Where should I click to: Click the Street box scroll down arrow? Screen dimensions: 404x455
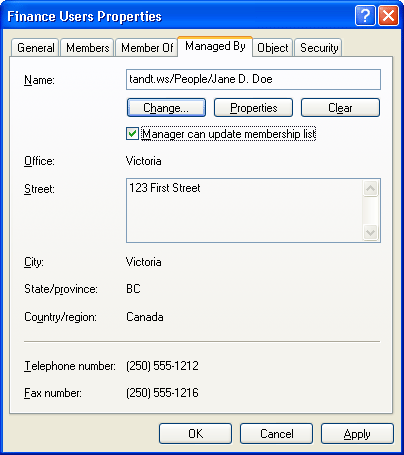[371, 232]
